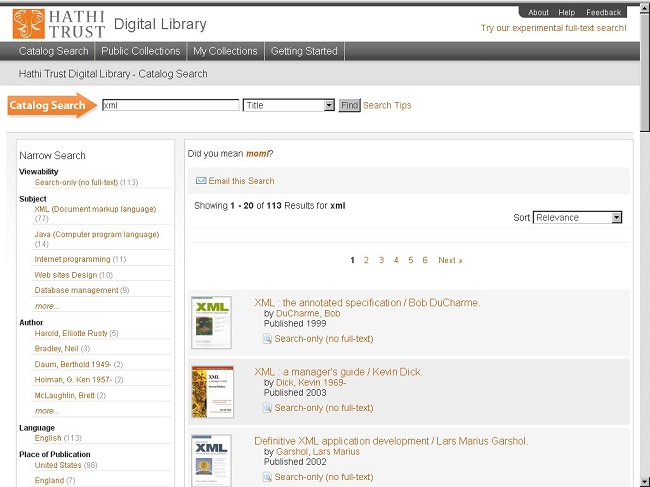Click the Next page link

pos(450,260)
